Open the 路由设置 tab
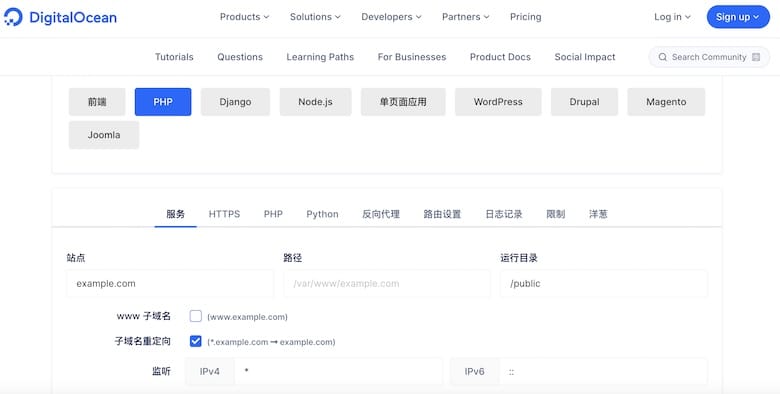 442,214
